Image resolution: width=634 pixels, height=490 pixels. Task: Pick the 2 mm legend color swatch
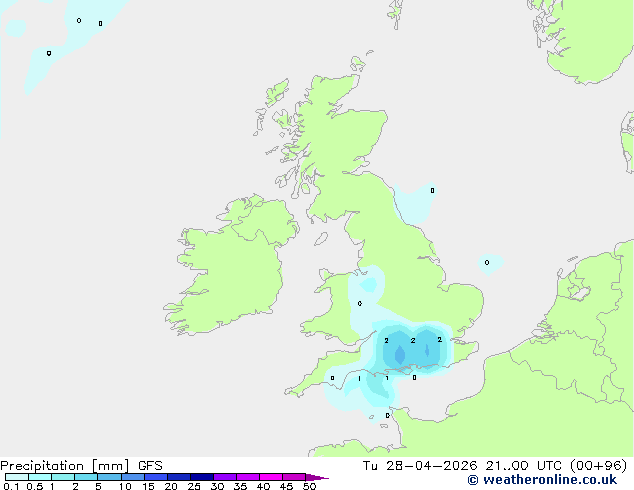(86, 477)
